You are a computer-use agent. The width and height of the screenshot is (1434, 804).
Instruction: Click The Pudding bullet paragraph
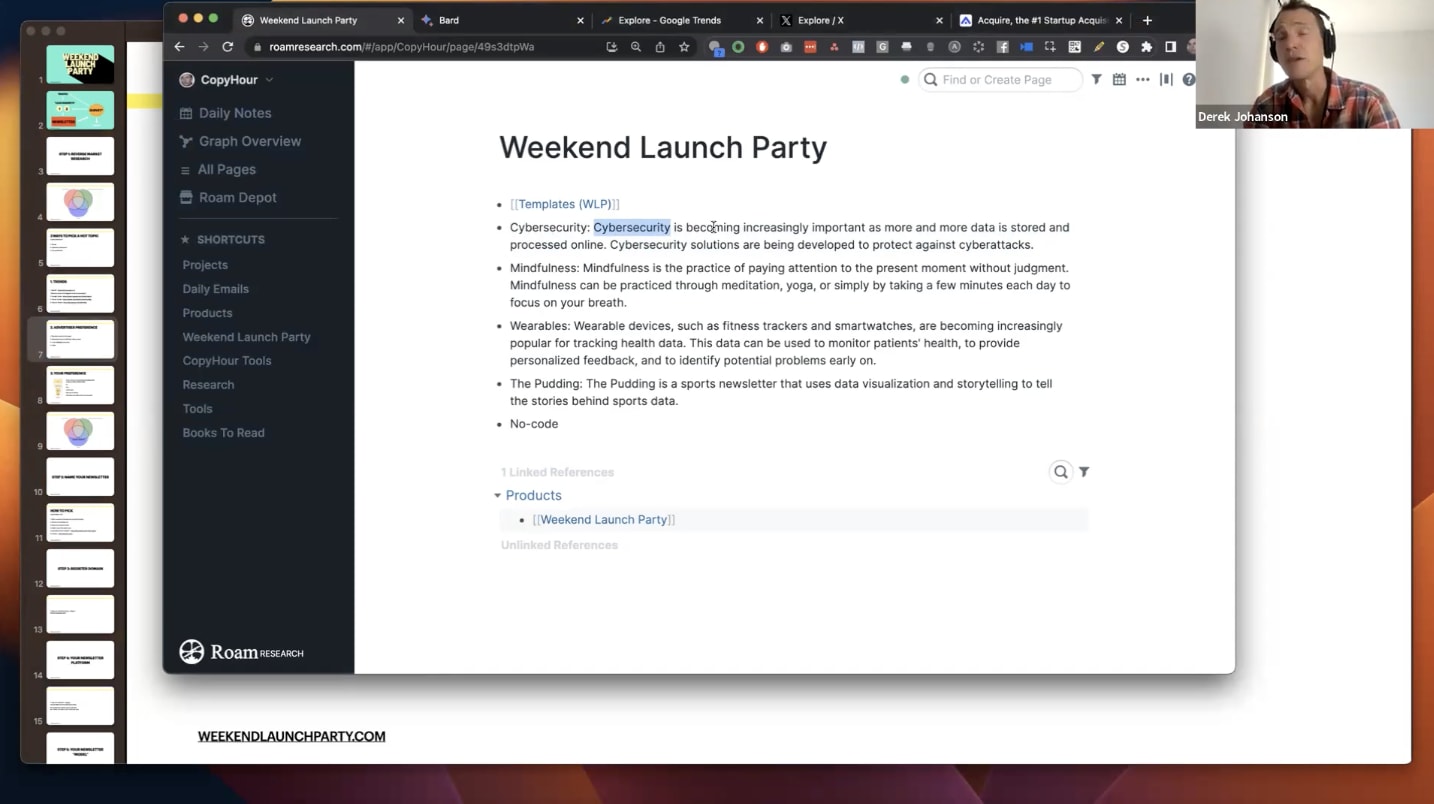[x=781, y=392]
